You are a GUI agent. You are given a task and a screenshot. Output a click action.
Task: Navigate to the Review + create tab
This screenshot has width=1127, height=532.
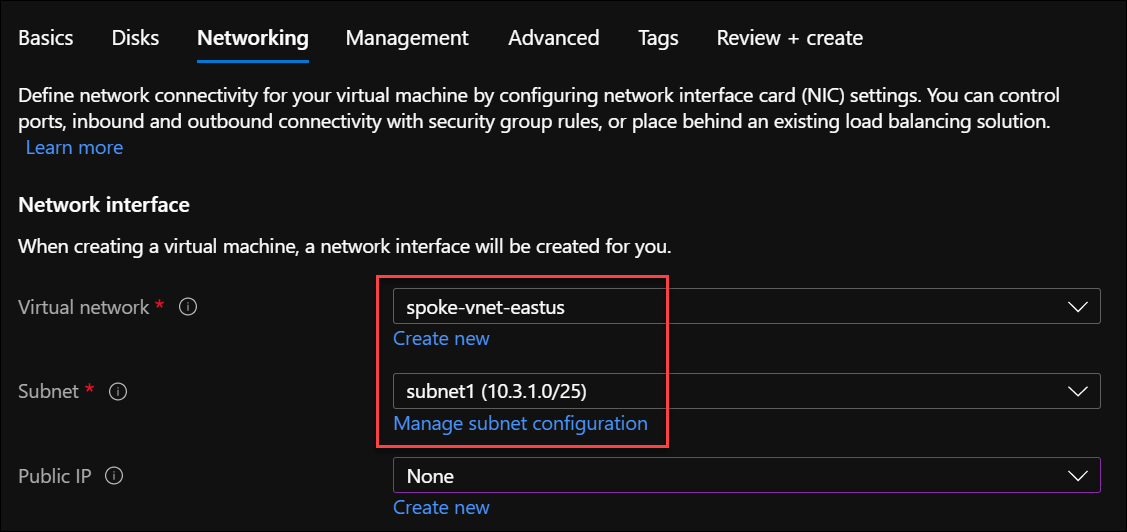[789, 38]
